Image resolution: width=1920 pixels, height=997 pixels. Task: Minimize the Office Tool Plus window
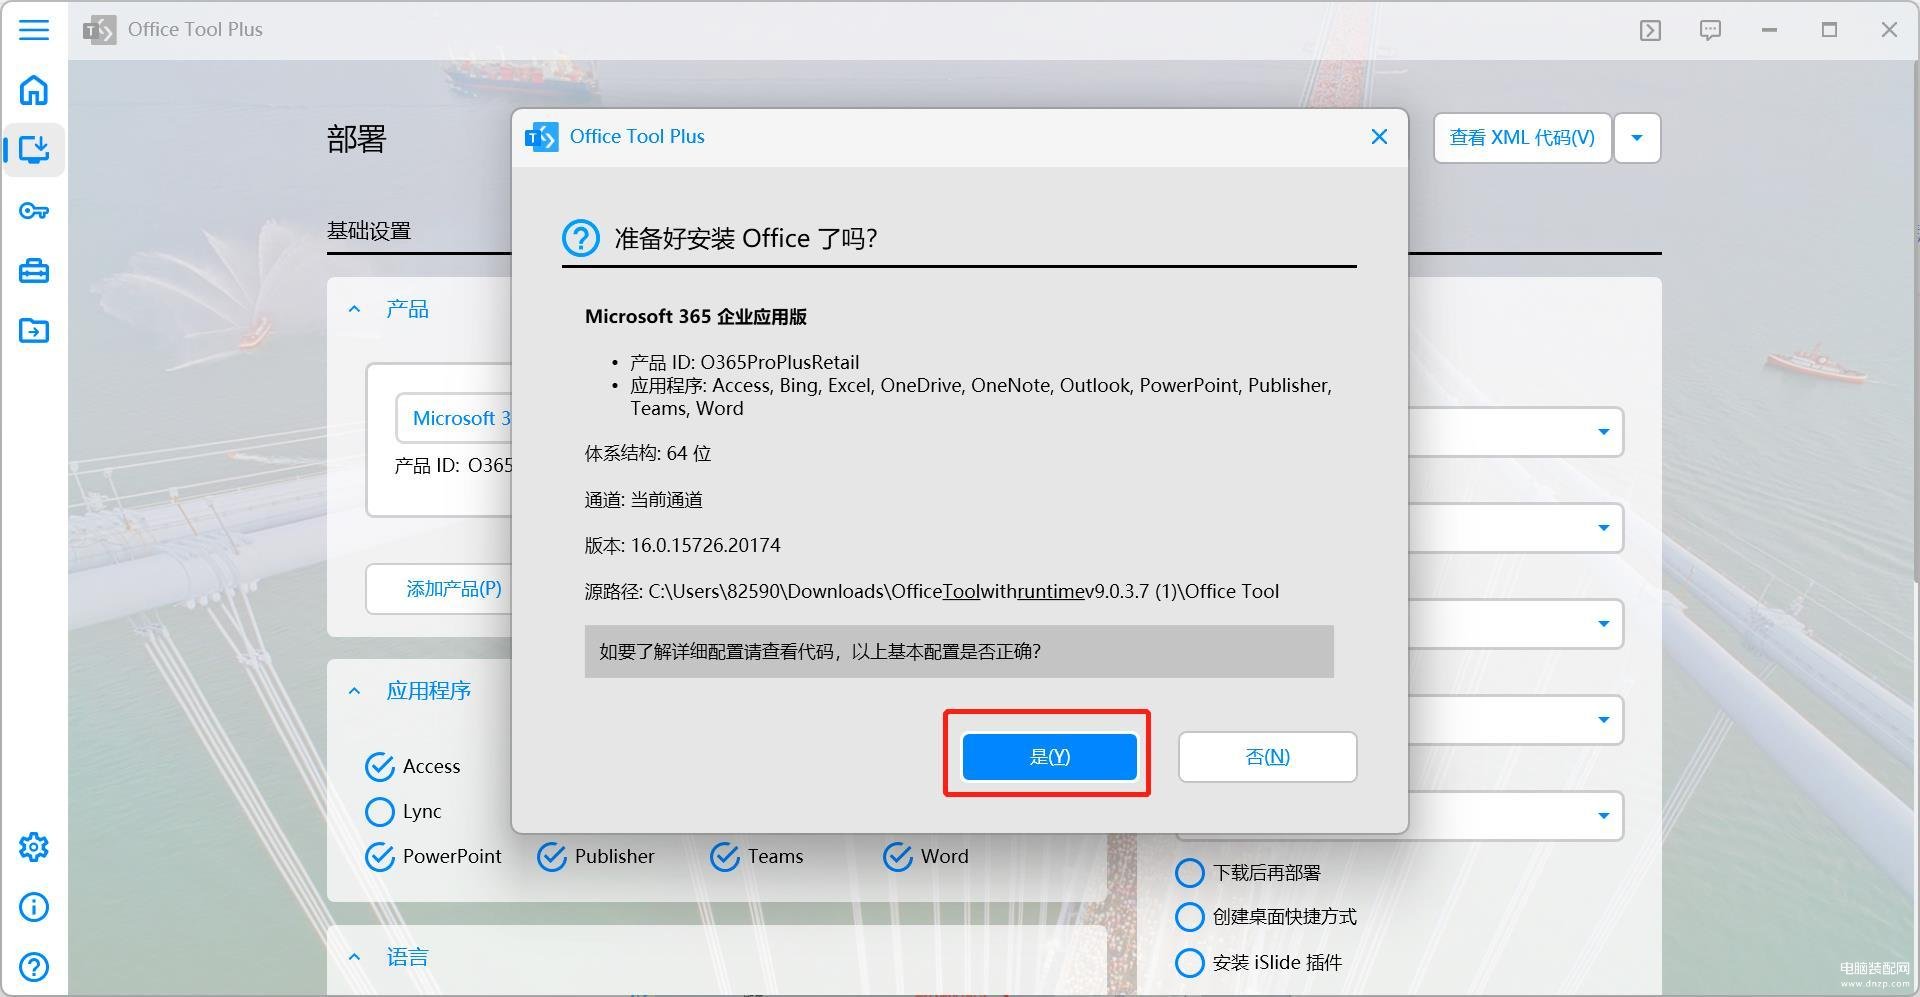[x=1769, y=30]
